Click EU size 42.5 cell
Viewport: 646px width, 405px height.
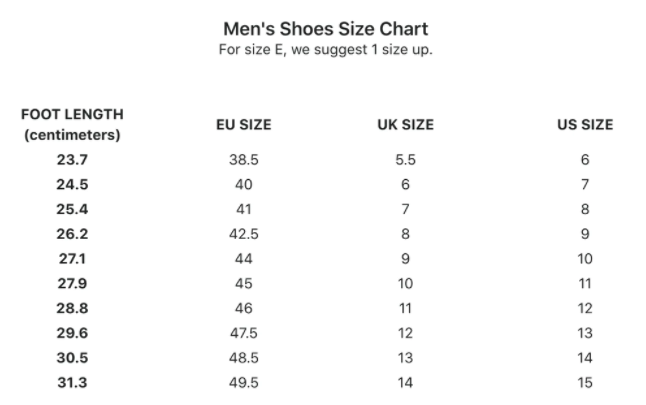pos(244,234)
